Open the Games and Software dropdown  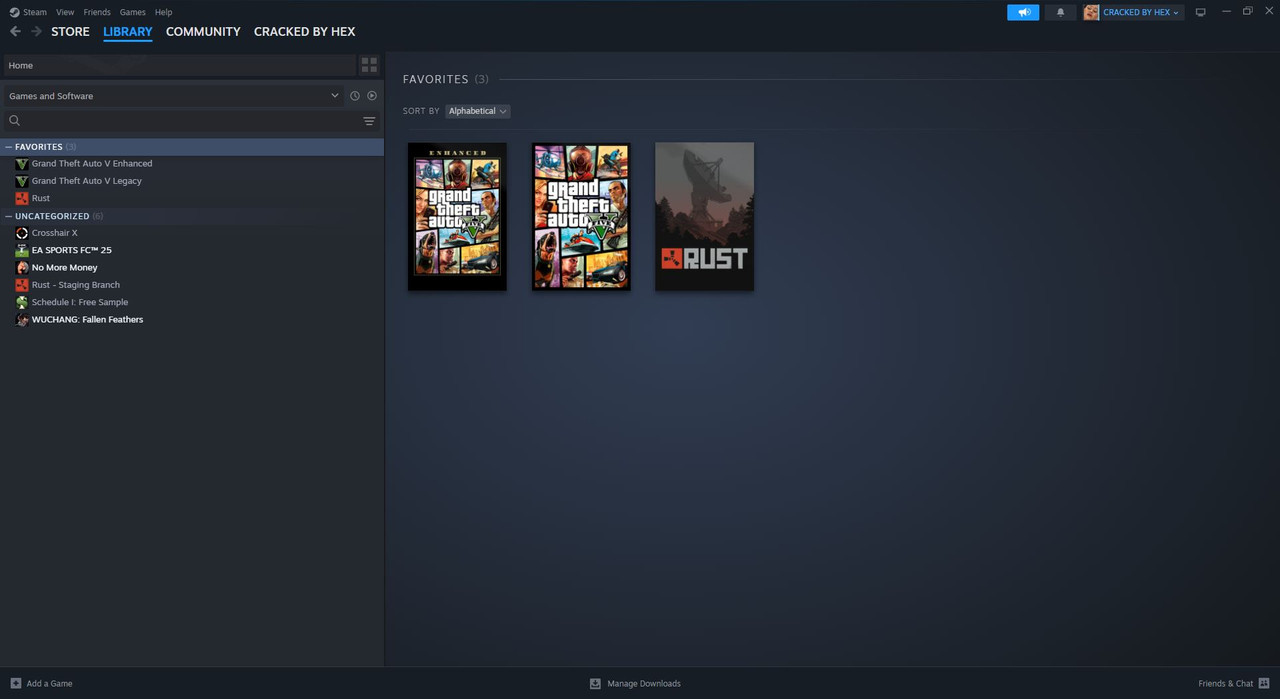[x=173, y=96]
